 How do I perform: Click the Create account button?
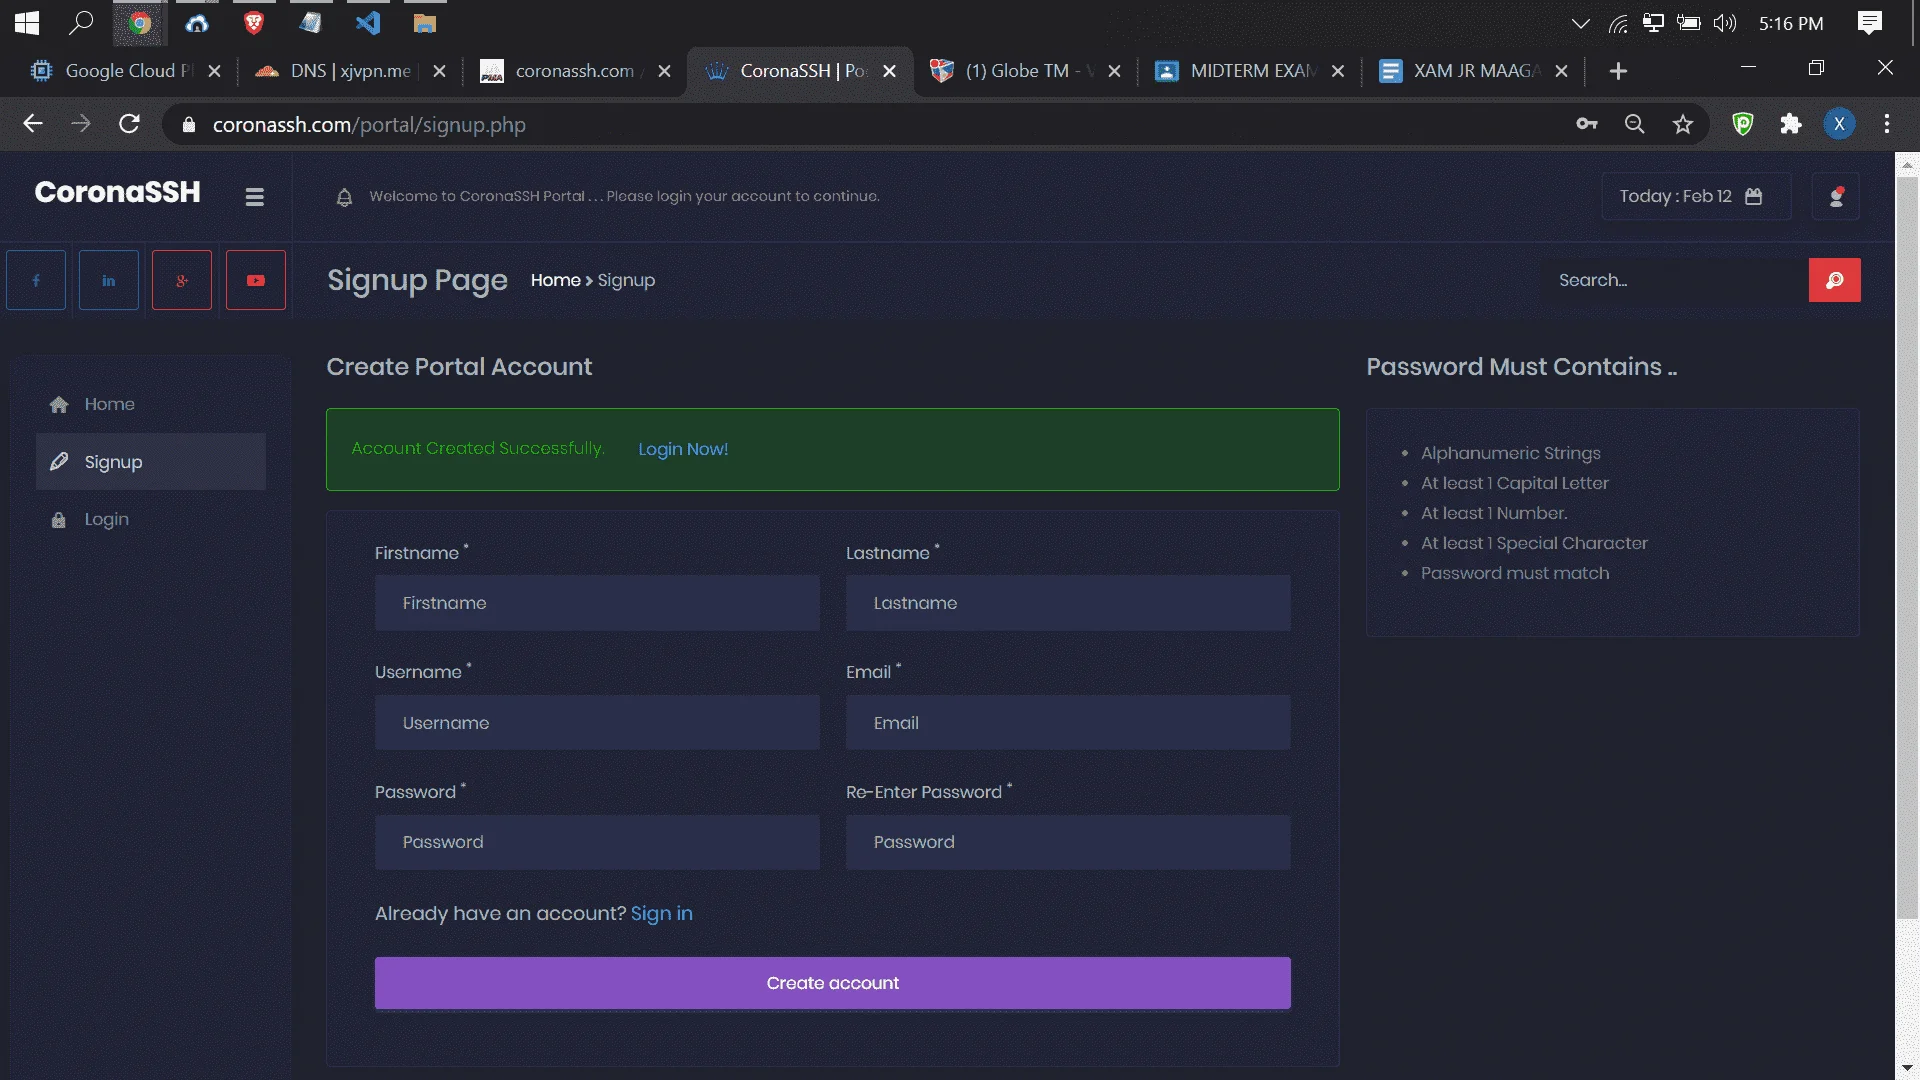click(832, 983)
